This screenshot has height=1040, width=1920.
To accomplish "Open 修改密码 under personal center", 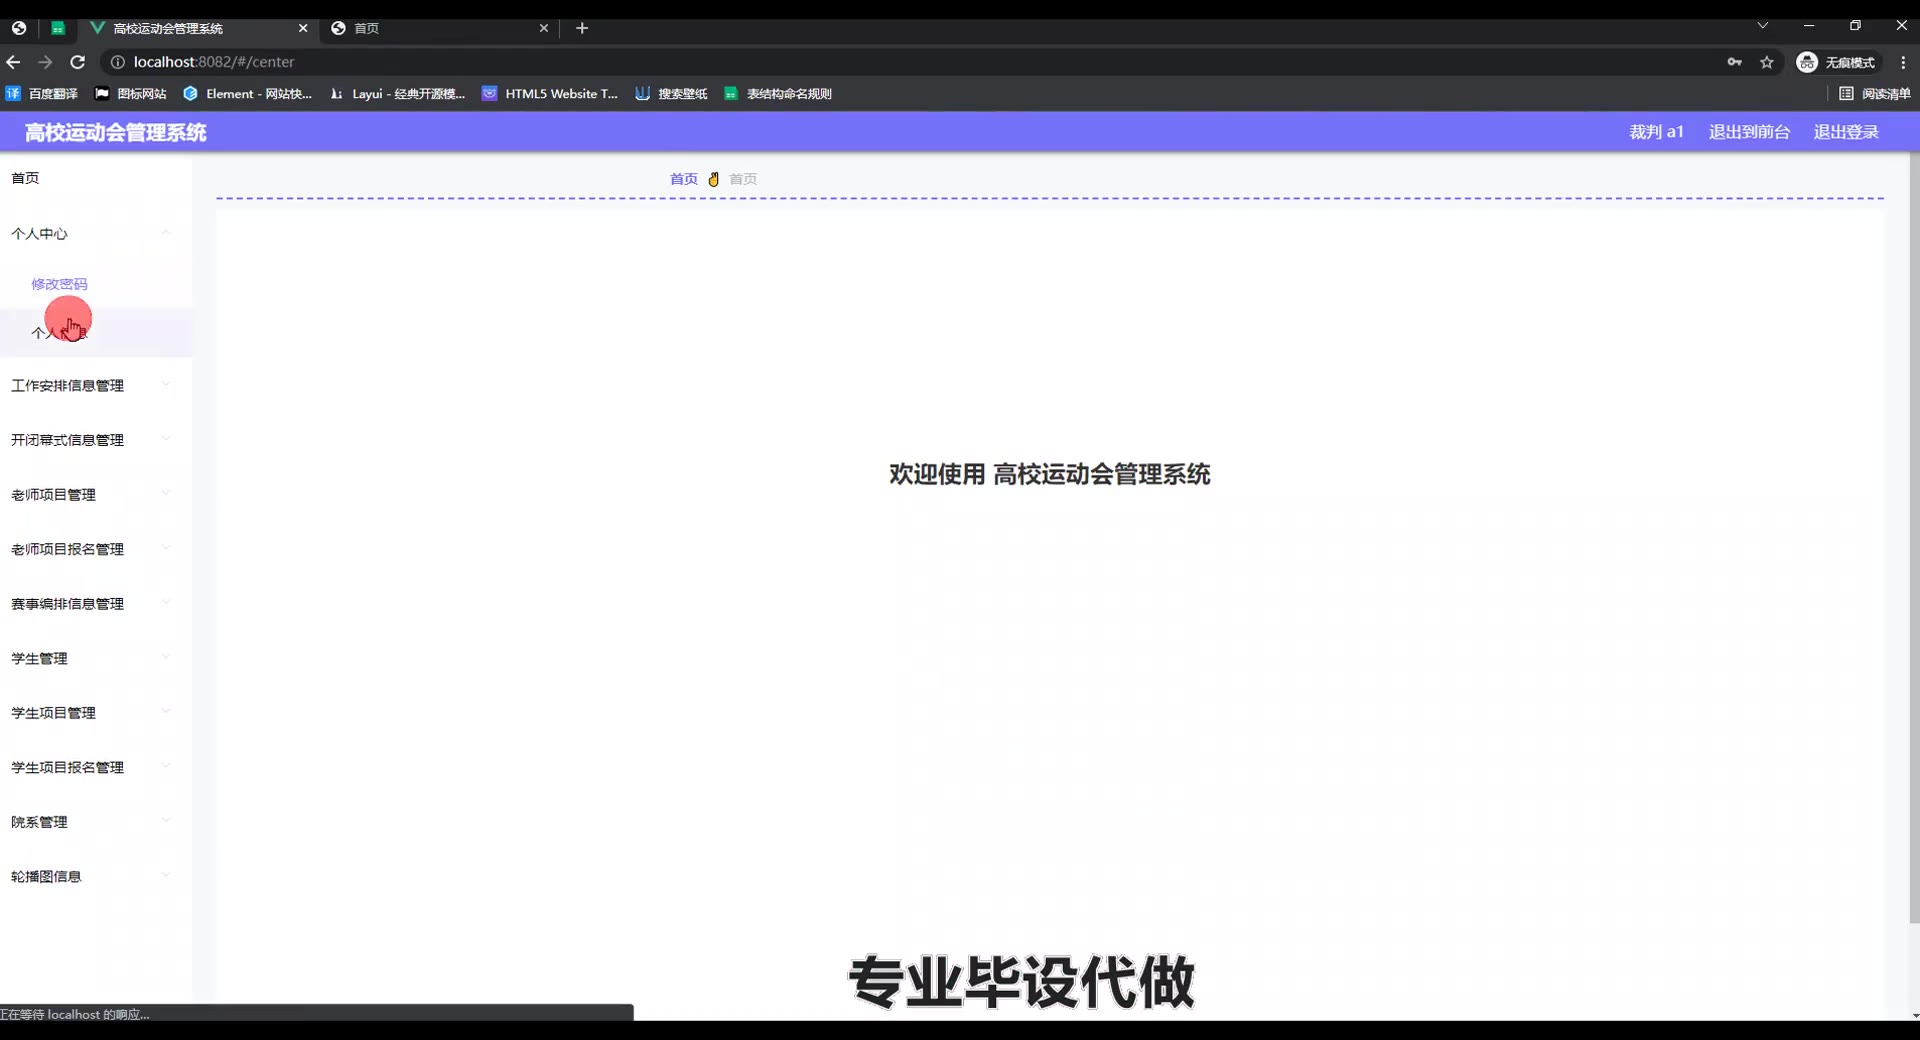I will [59, 284].
